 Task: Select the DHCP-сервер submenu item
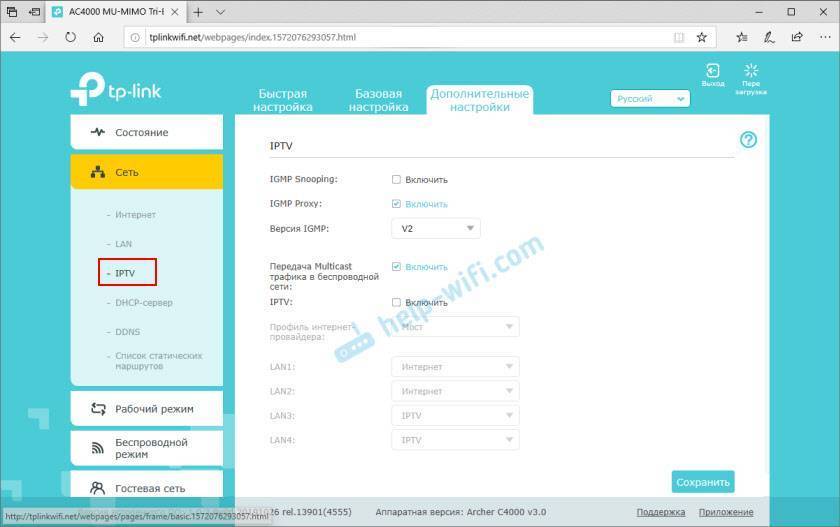tap(144, 303)
